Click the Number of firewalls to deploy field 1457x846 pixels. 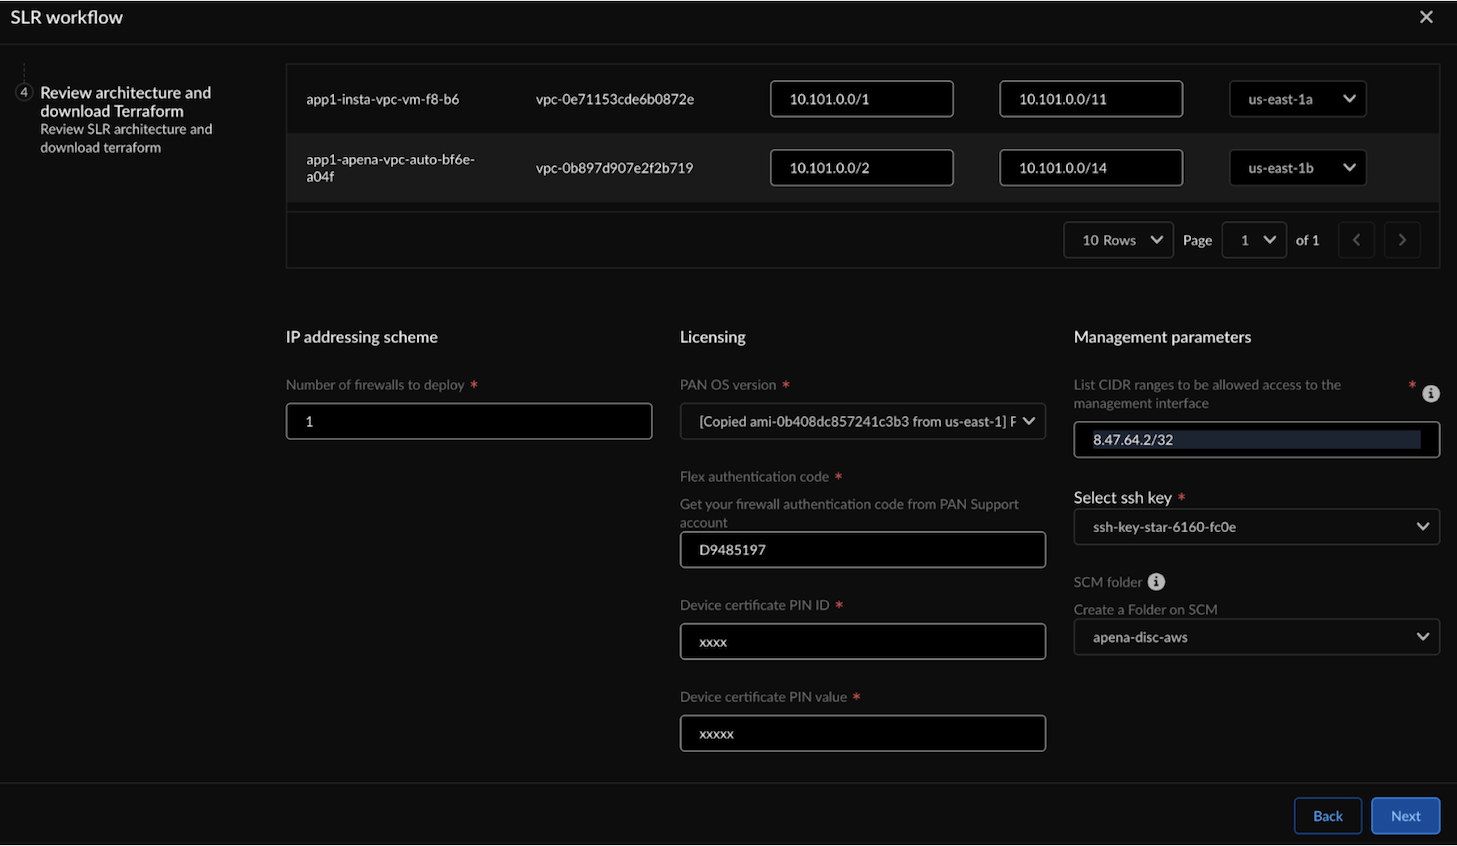coord(468,422)
